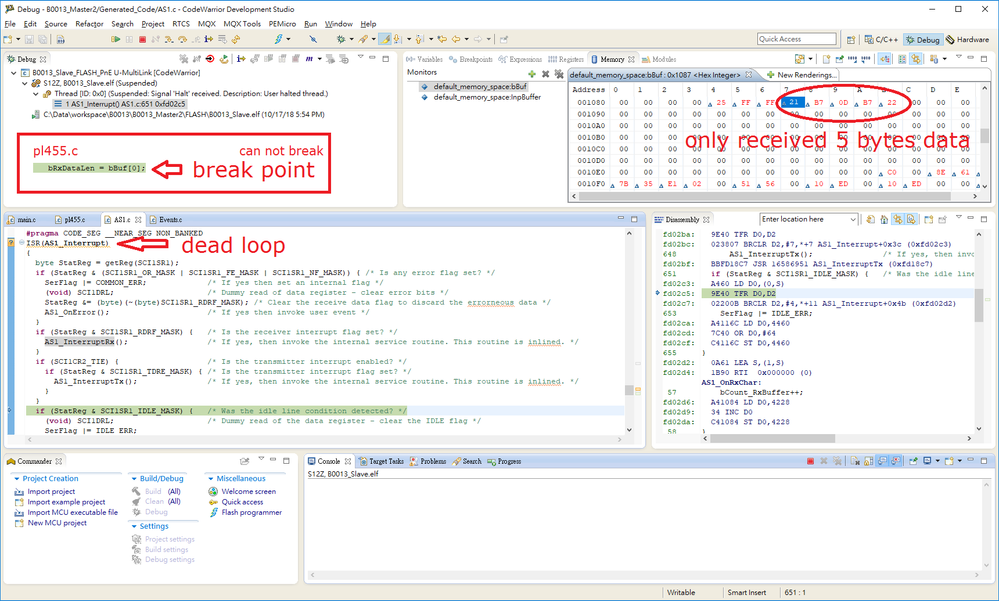Image resolution: width=999 pixels, height=601 pixels.
Task: Click Quick access in Miscellaneous section
Action: [x=242, y=502]
